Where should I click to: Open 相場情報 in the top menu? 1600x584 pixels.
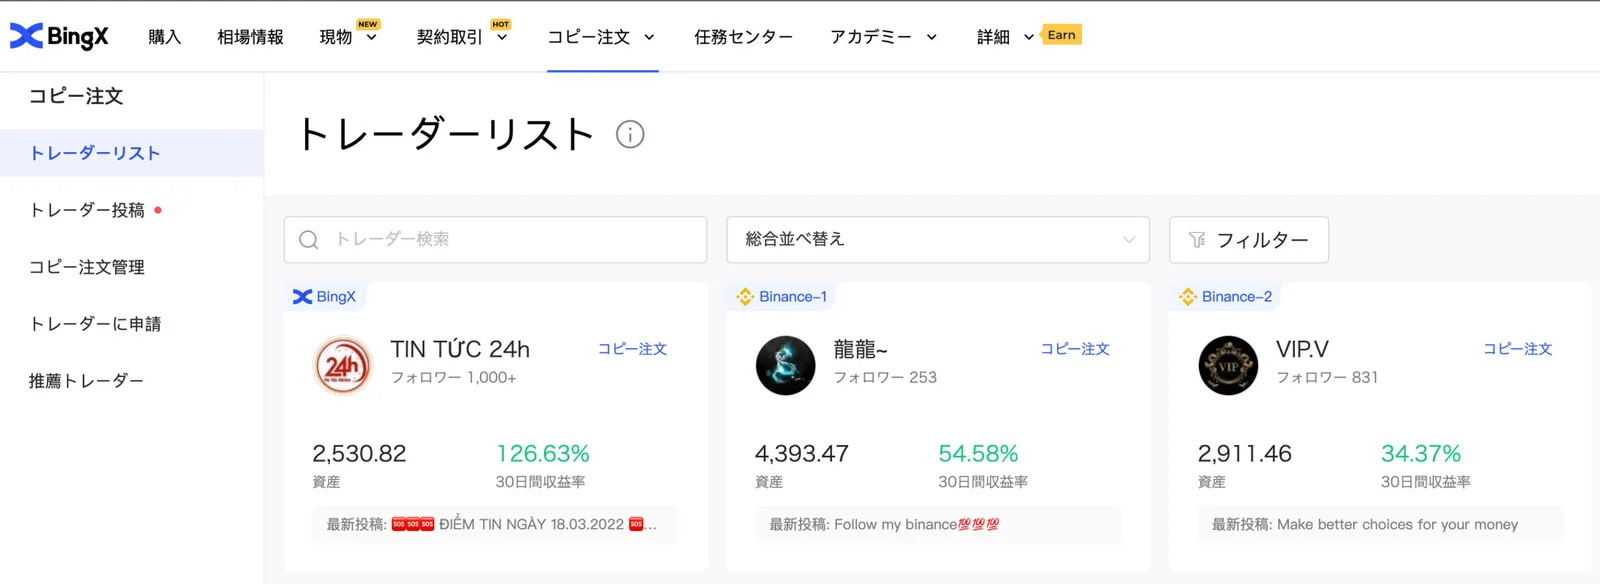tap(250, 37)
